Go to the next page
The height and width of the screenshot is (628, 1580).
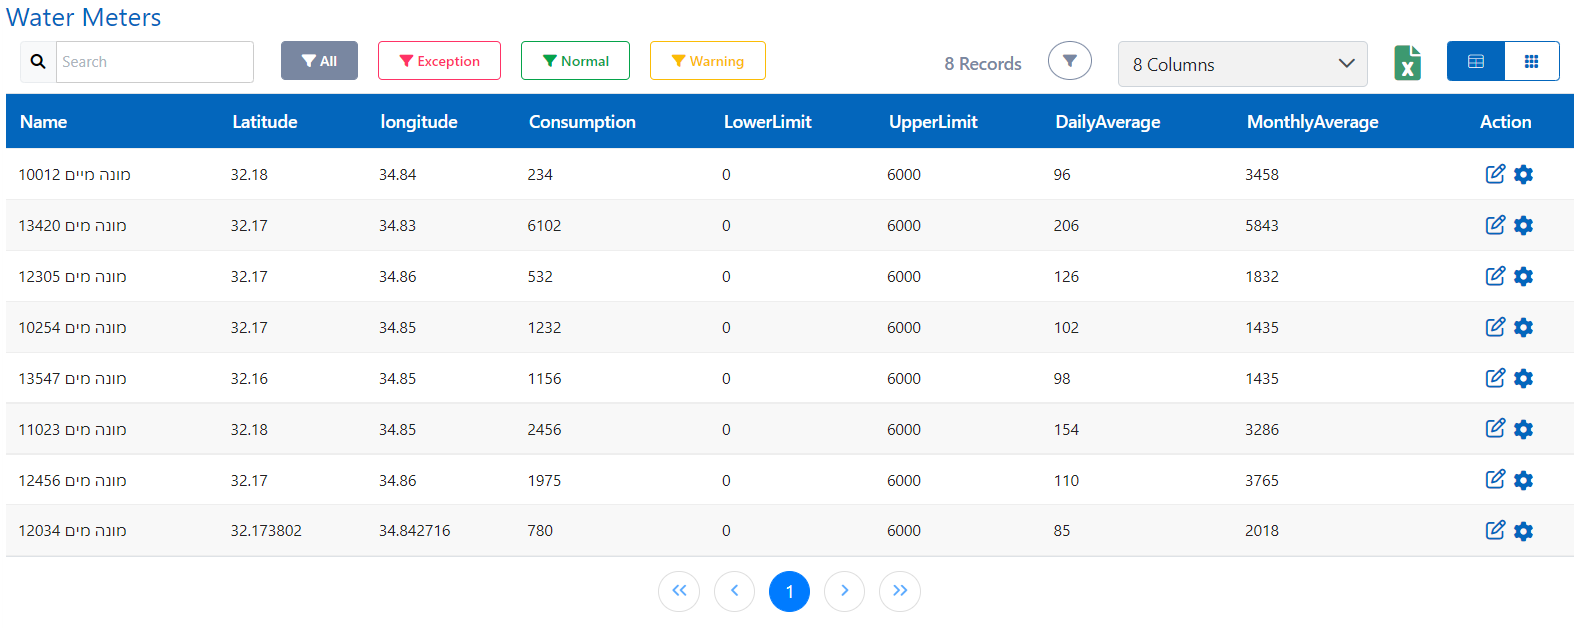tap(844, 591)
